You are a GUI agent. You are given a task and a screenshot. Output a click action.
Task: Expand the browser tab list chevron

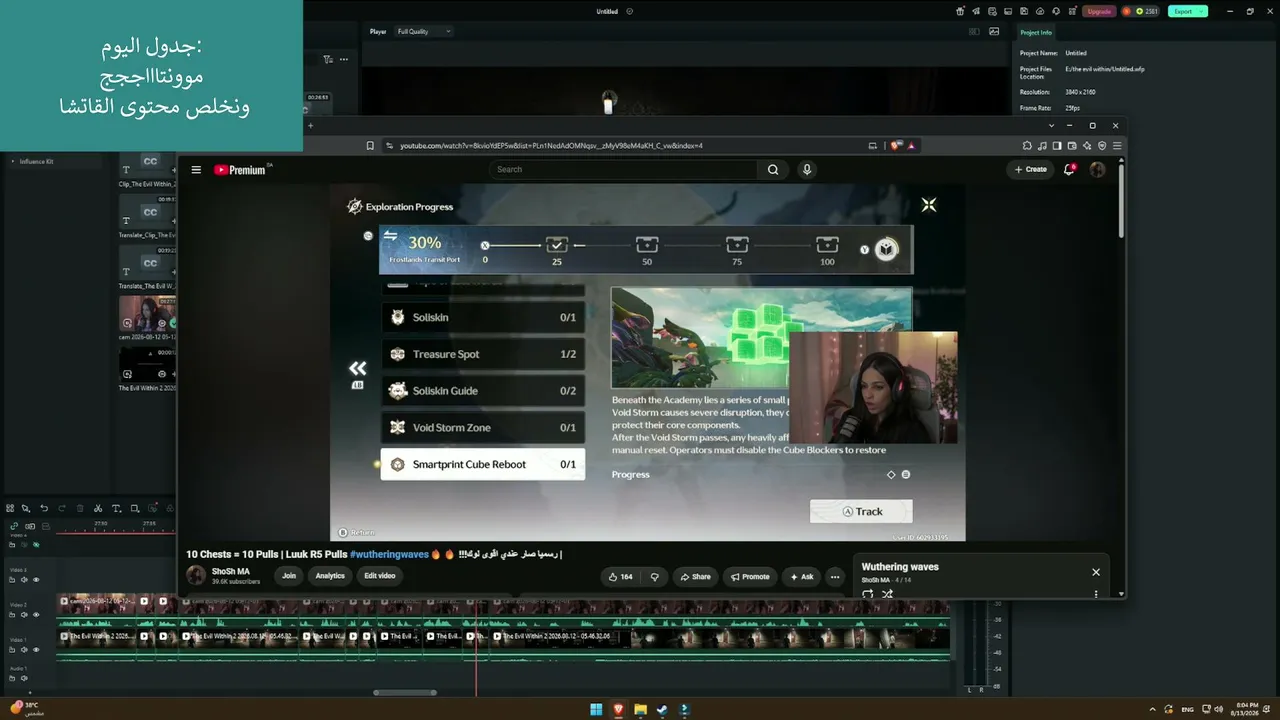click(x=1051, y=125)
